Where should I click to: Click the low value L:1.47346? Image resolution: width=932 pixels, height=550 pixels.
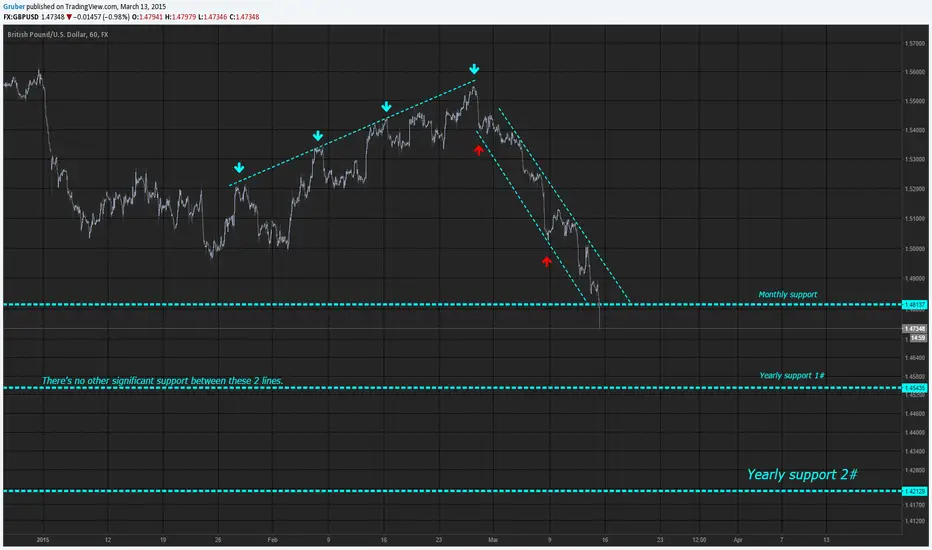(x=212, y=17)
